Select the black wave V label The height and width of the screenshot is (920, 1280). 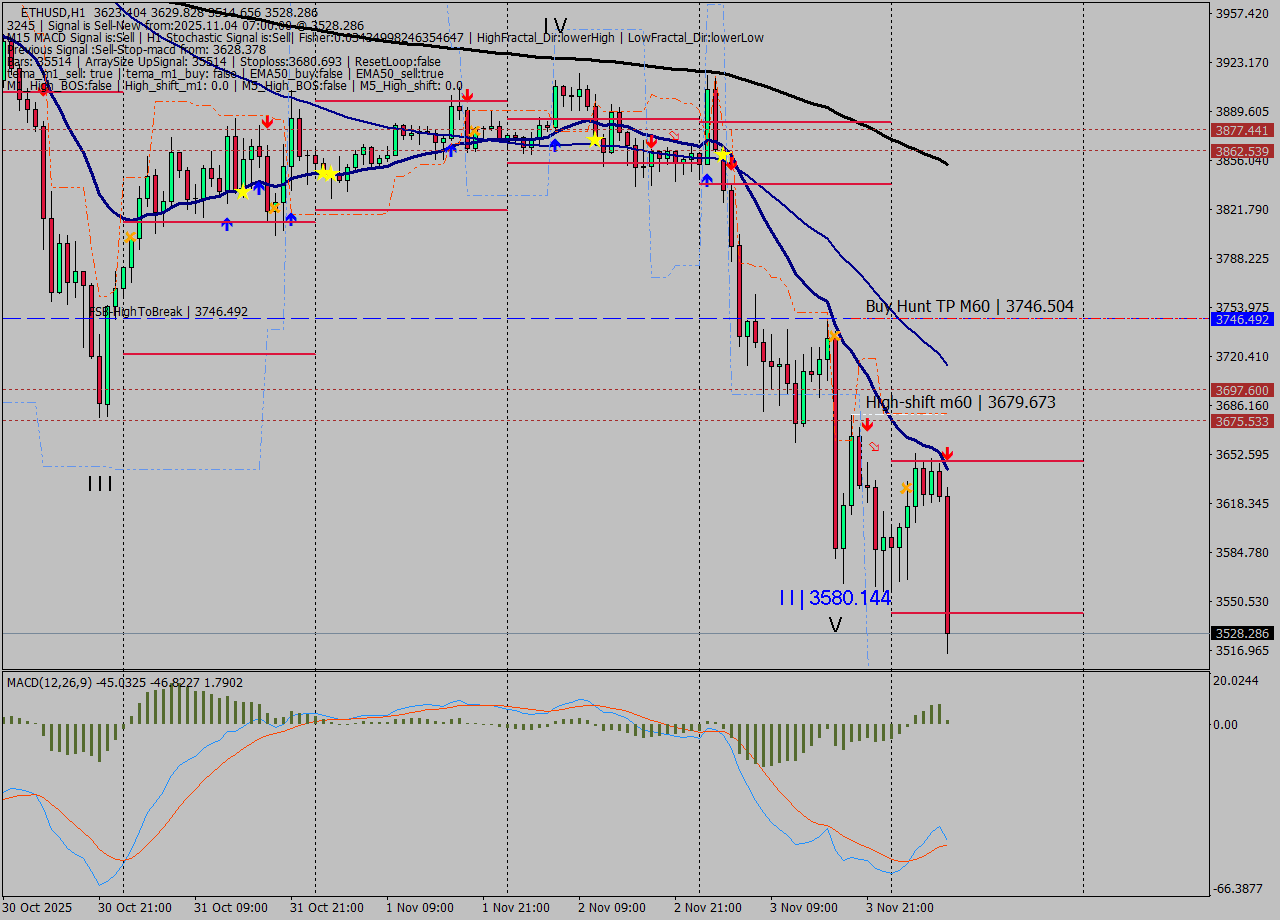835,625
